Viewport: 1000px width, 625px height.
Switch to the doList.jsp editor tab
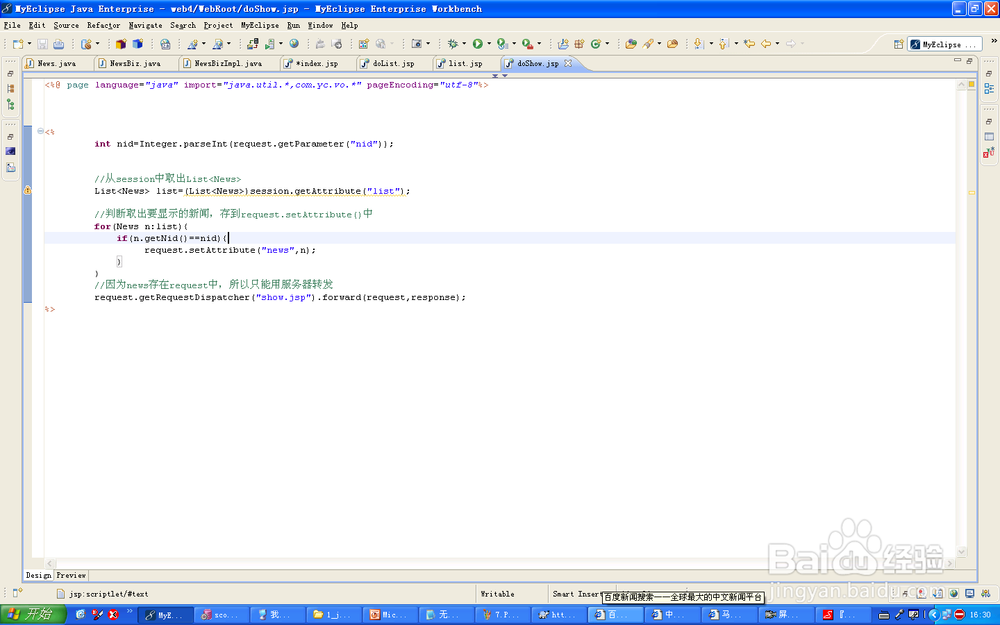click(393, 63)
